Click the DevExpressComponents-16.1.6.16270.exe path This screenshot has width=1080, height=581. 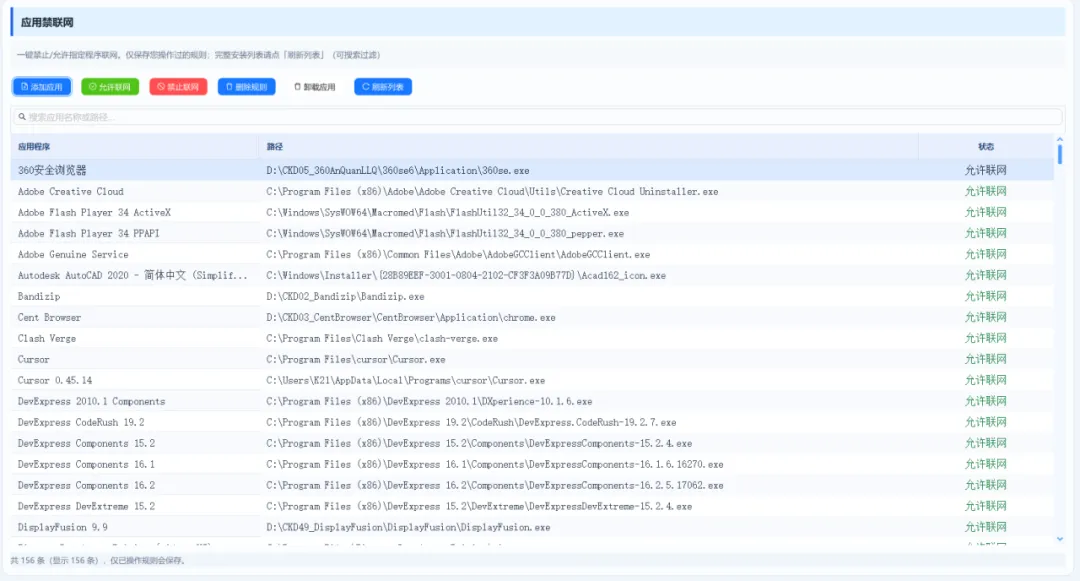click(x=495, y=465)
